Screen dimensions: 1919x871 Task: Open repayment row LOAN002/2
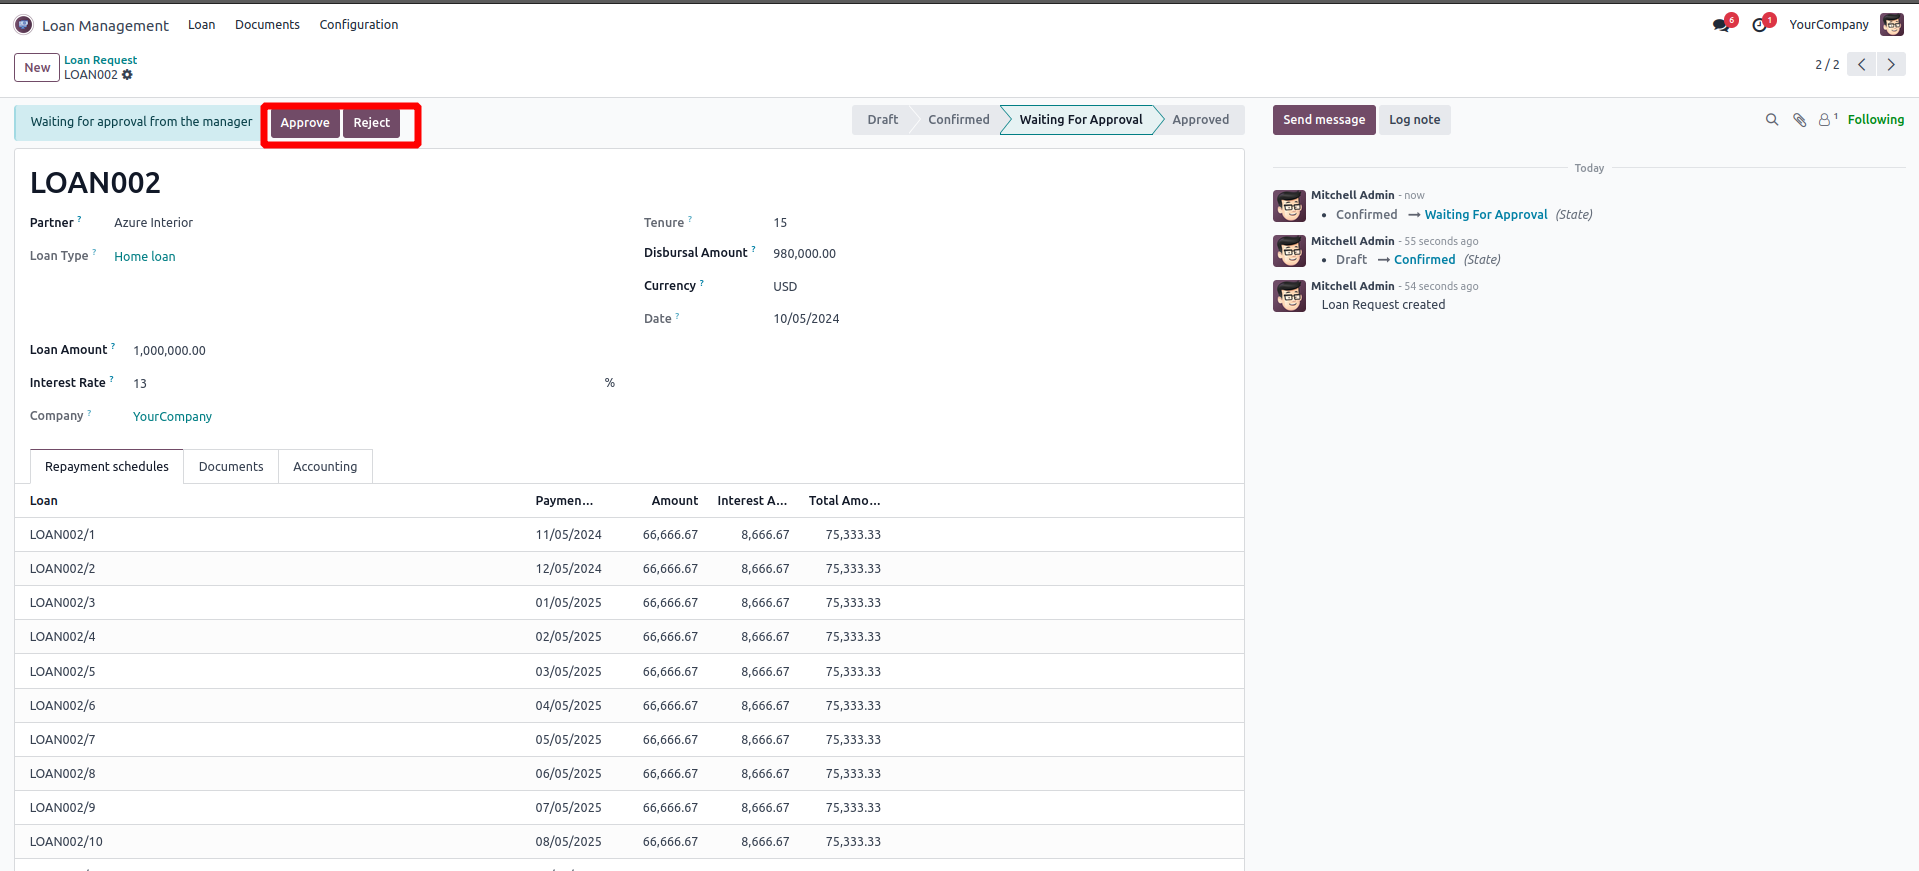pyautogui.click(x=629, y=569)
